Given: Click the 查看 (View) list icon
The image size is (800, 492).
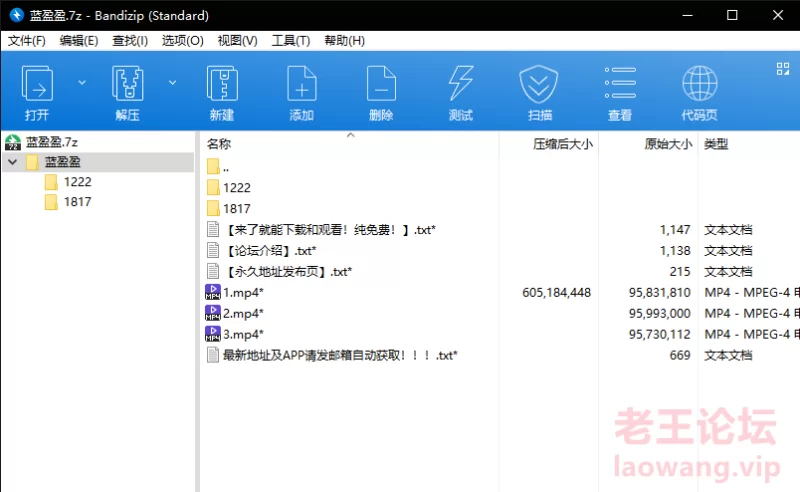Looking at the screenshot, I should coord(620,83).
